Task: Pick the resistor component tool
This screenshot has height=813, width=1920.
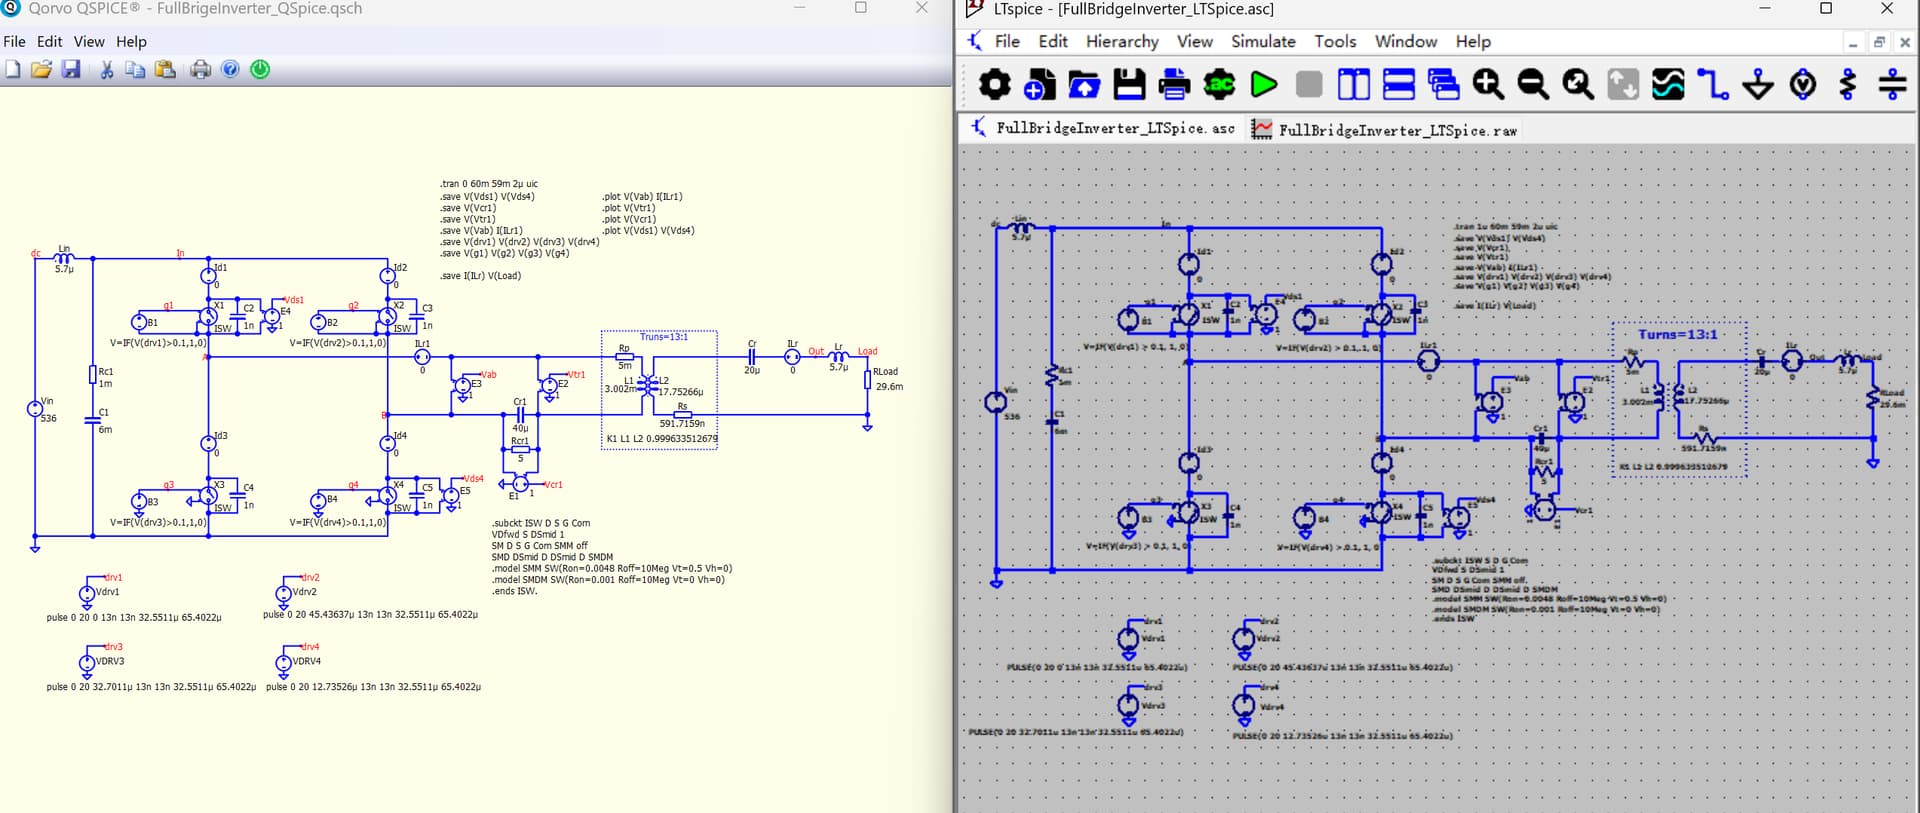Action: 1848,85
